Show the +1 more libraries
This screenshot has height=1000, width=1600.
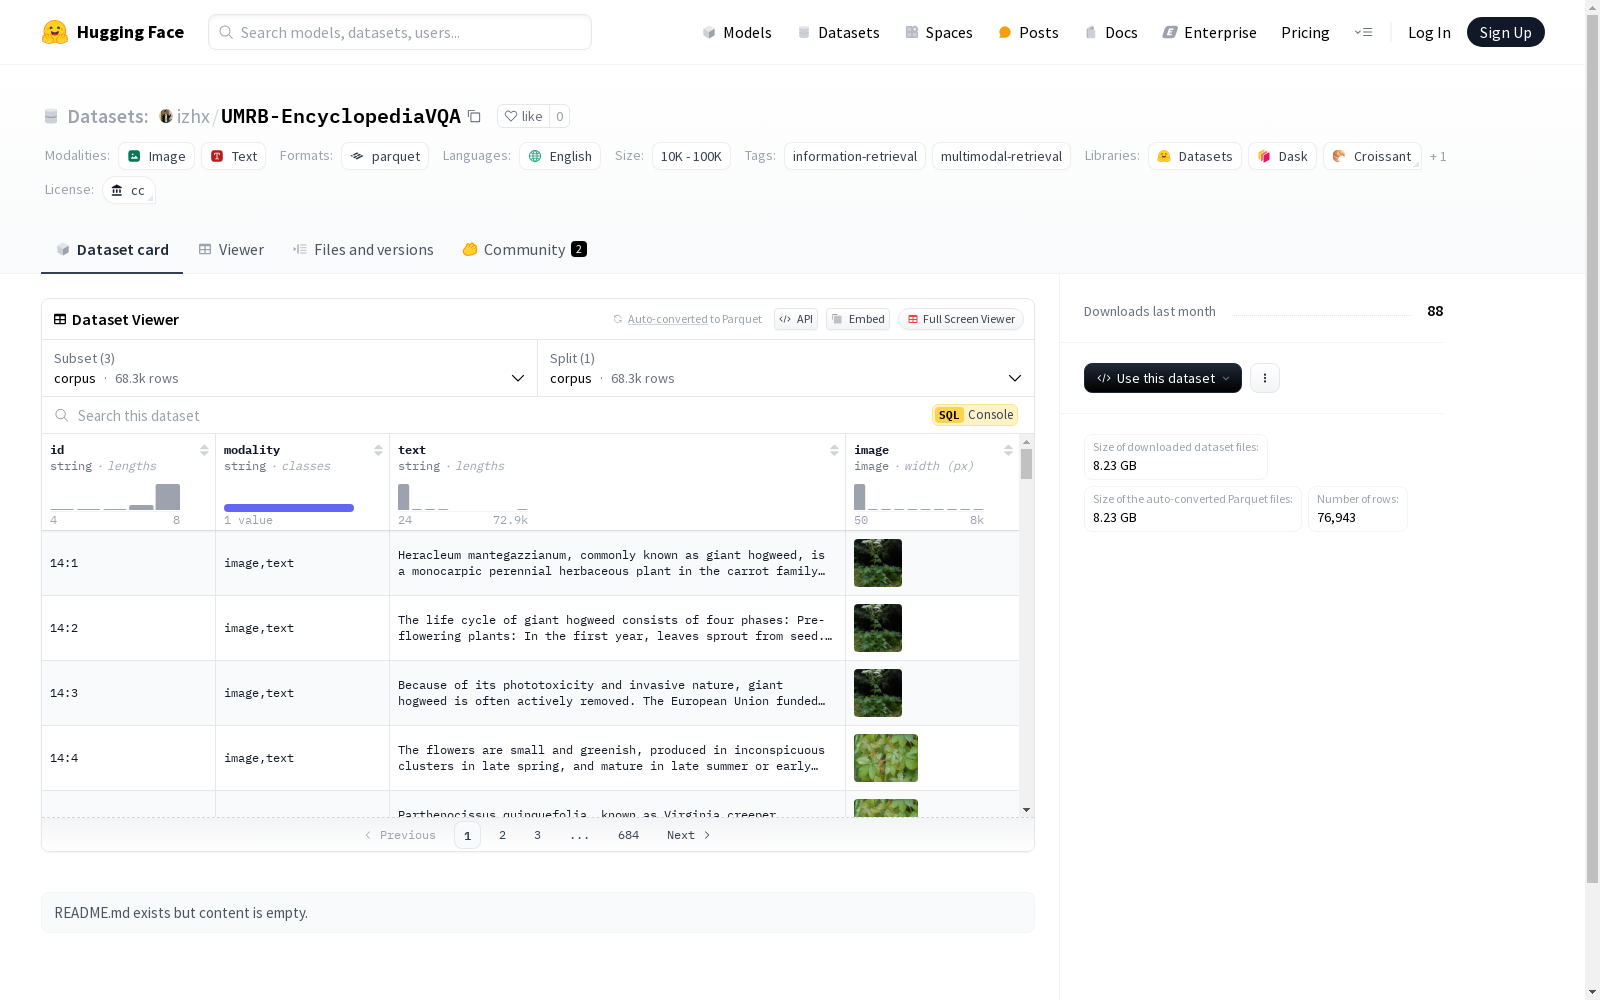(1438, 156)
